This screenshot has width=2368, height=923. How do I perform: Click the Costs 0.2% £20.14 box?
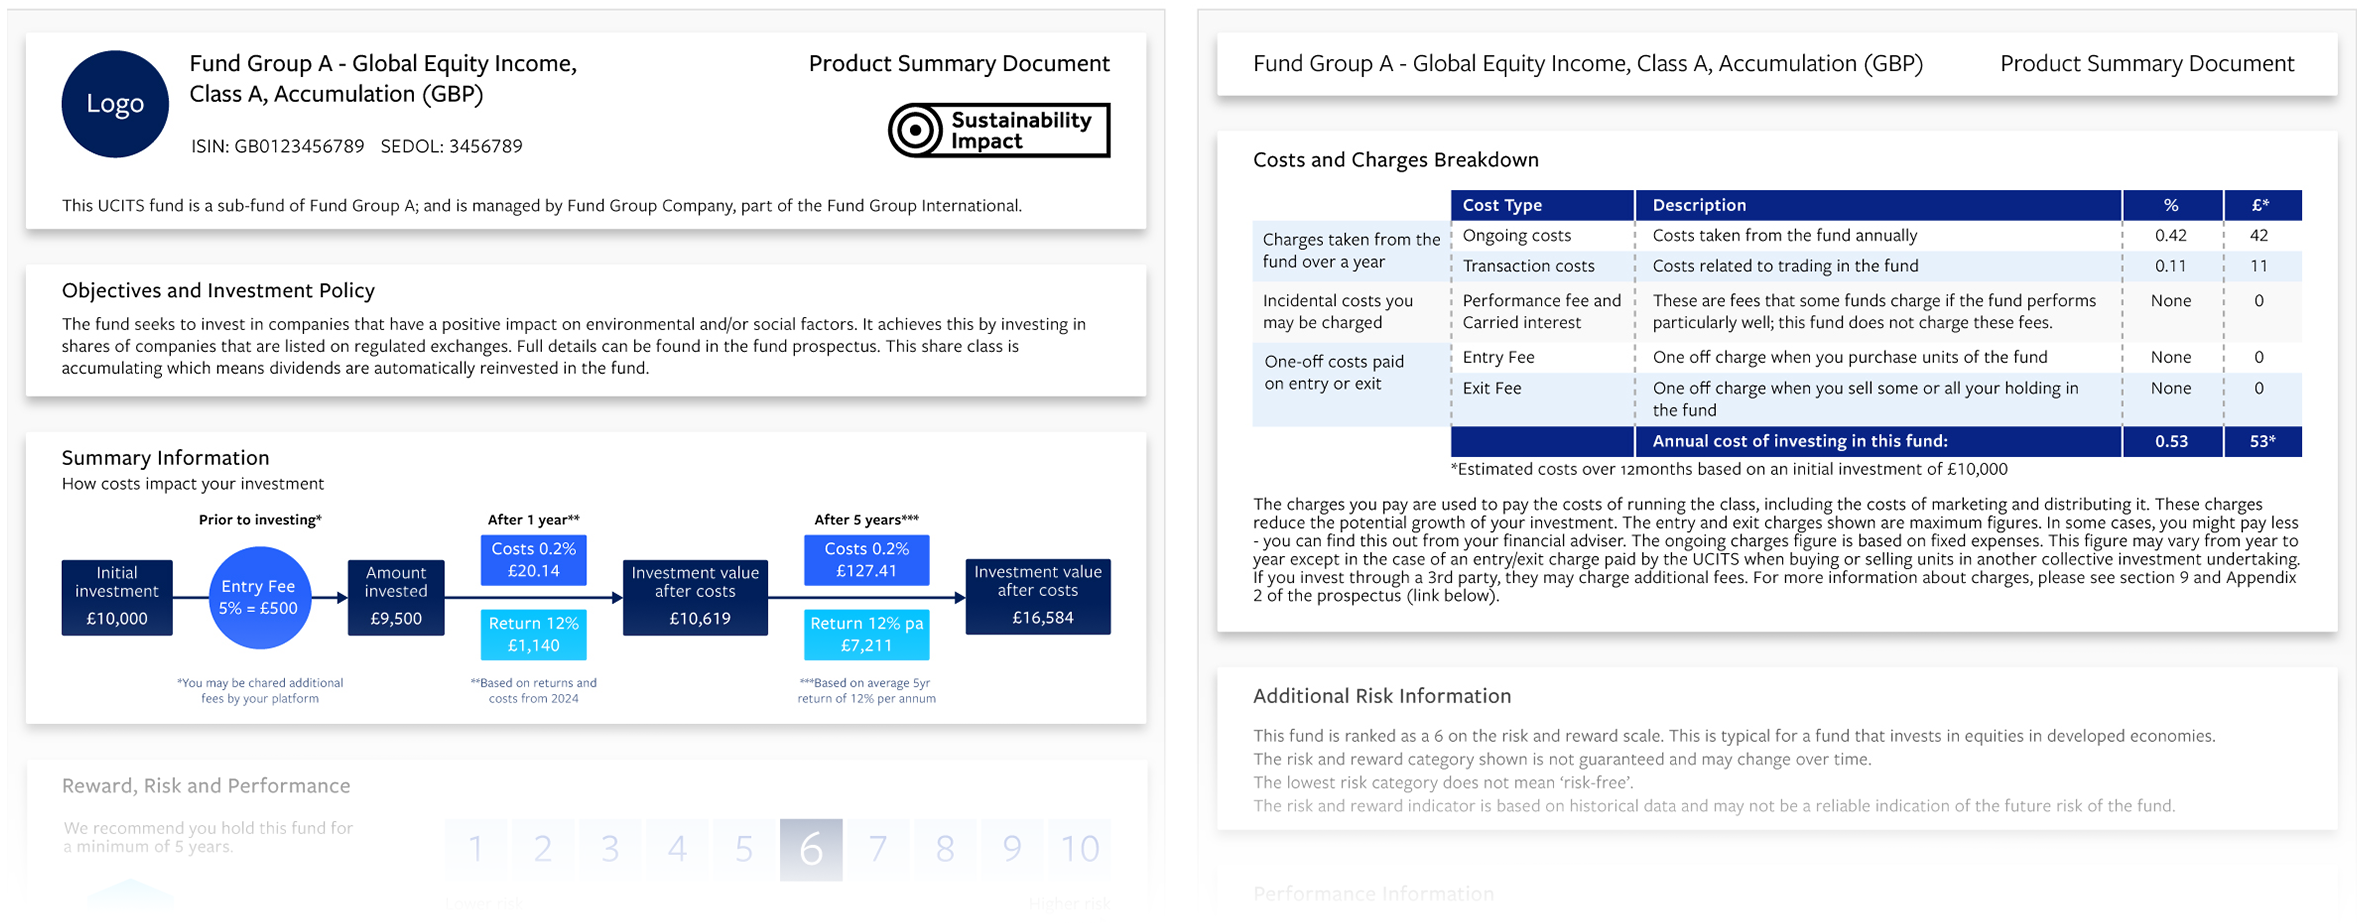[533, 560]
